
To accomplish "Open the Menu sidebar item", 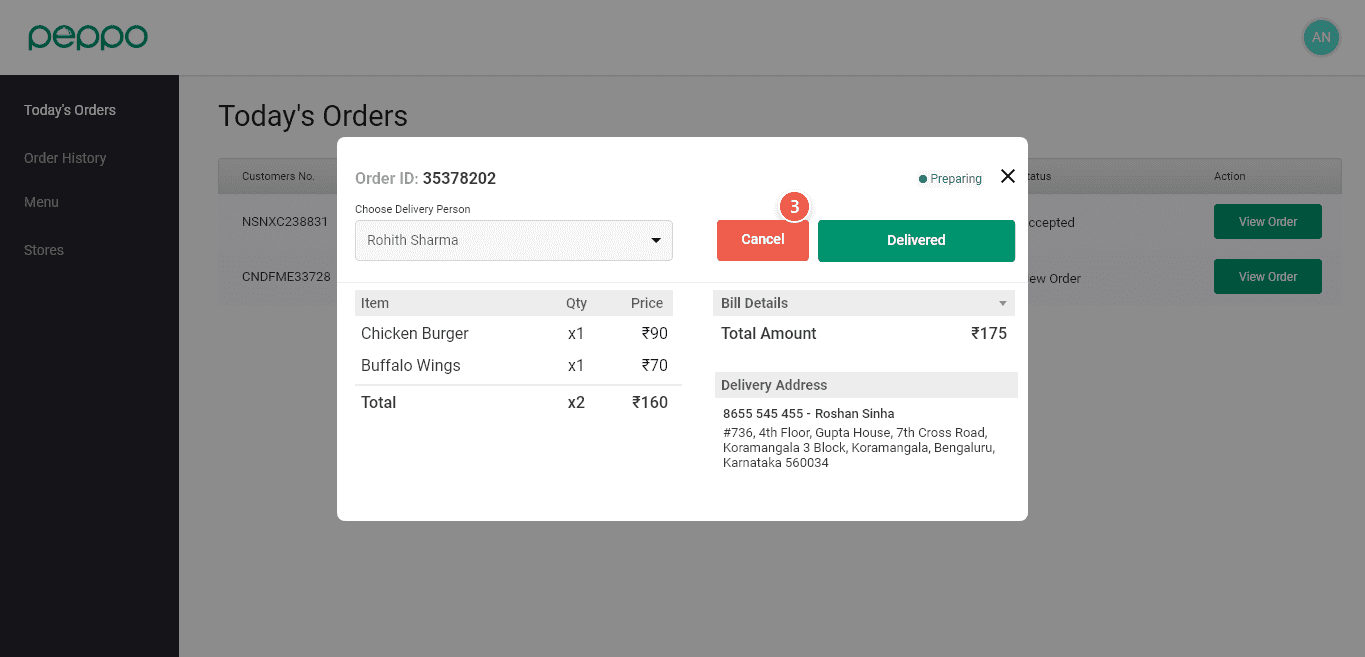I will [42, 202].
